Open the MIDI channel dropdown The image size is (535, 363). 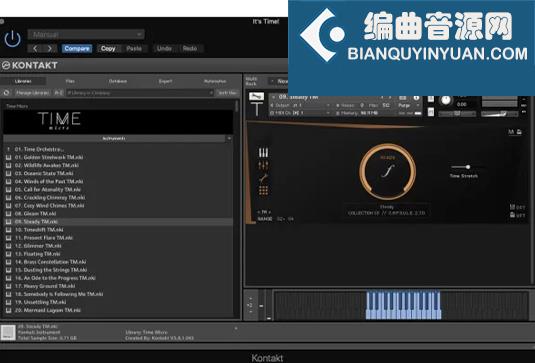point(300,113)
